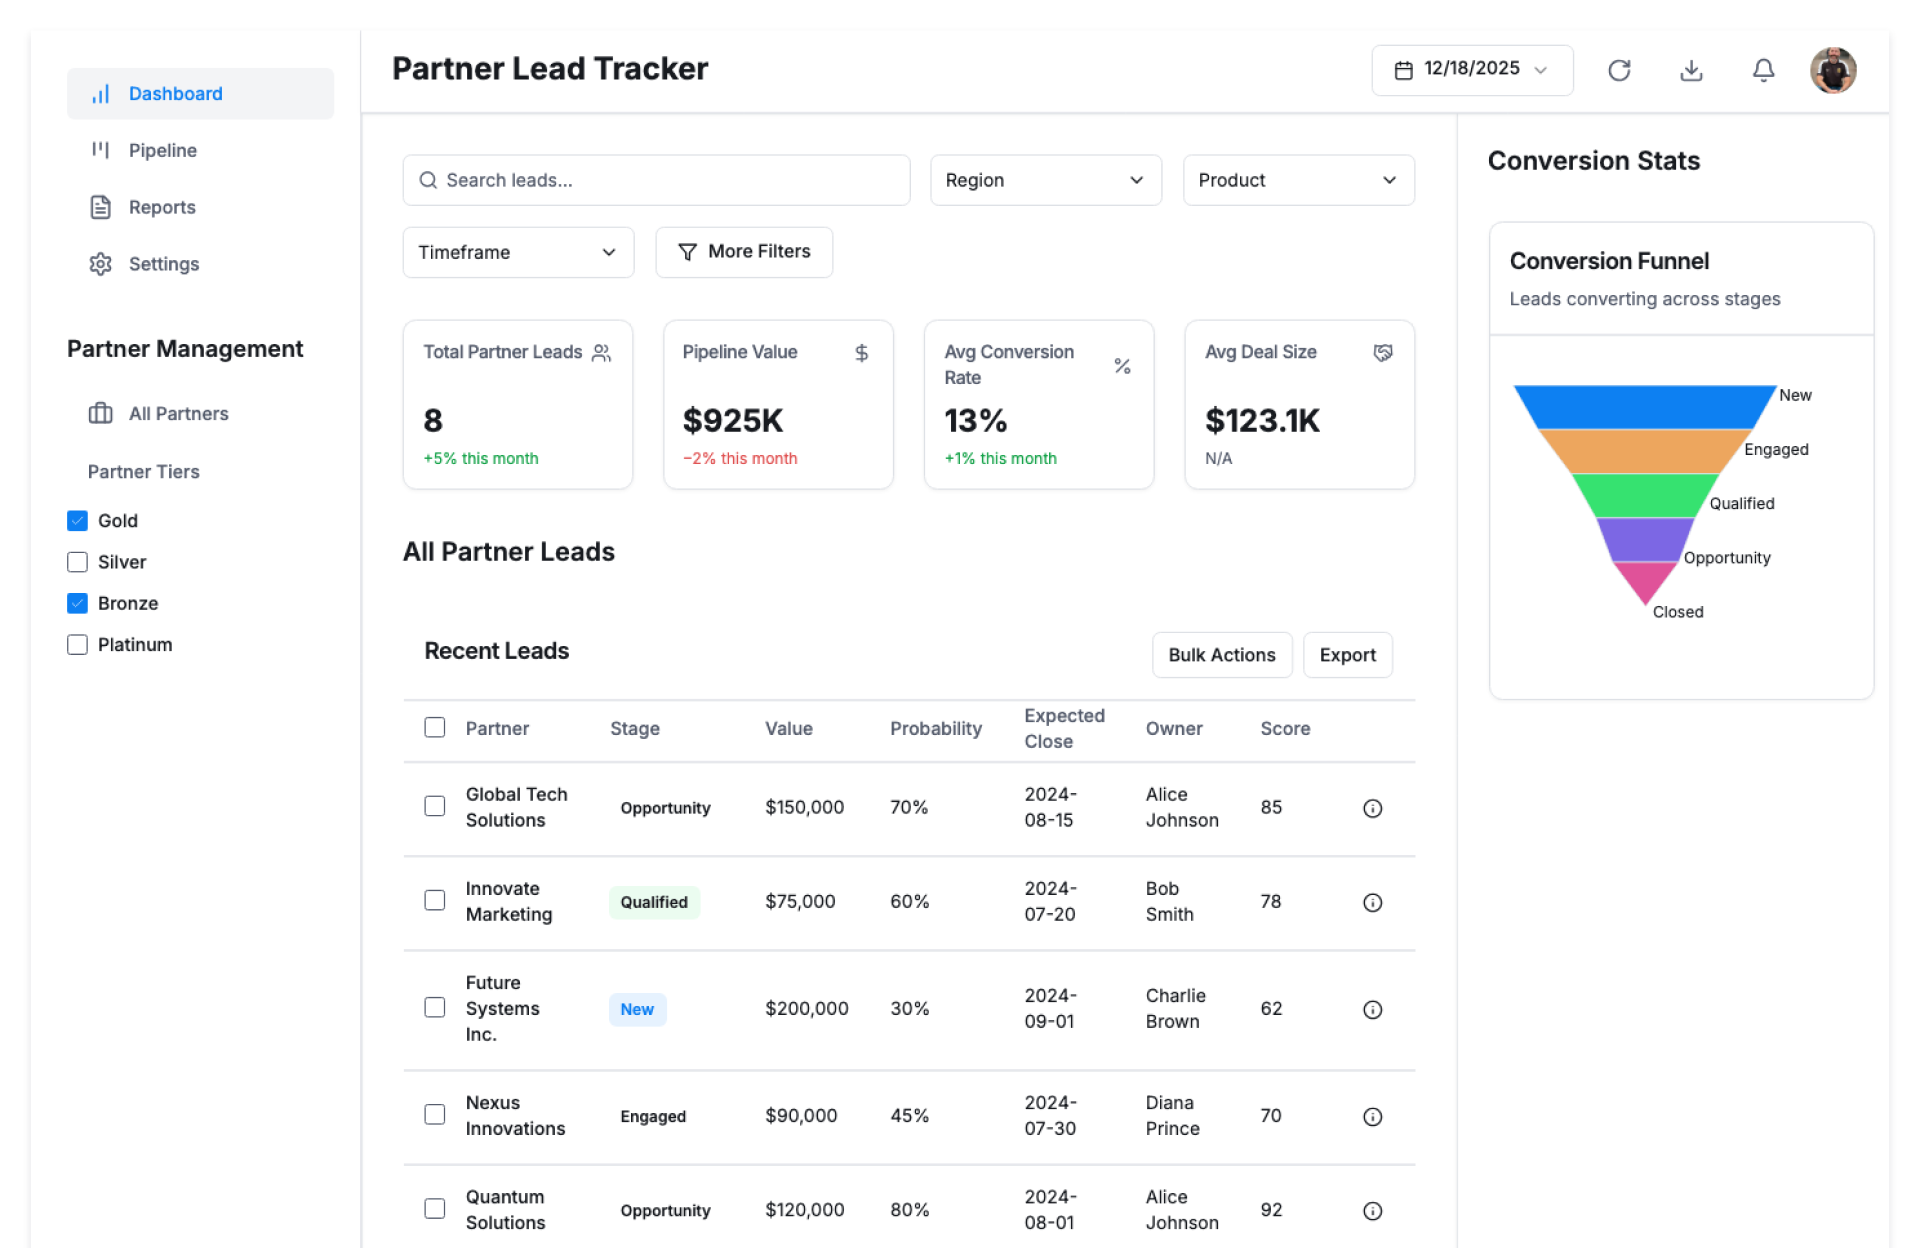Click the handshake icon on Avg Deal Size

tap(1382, 352)
